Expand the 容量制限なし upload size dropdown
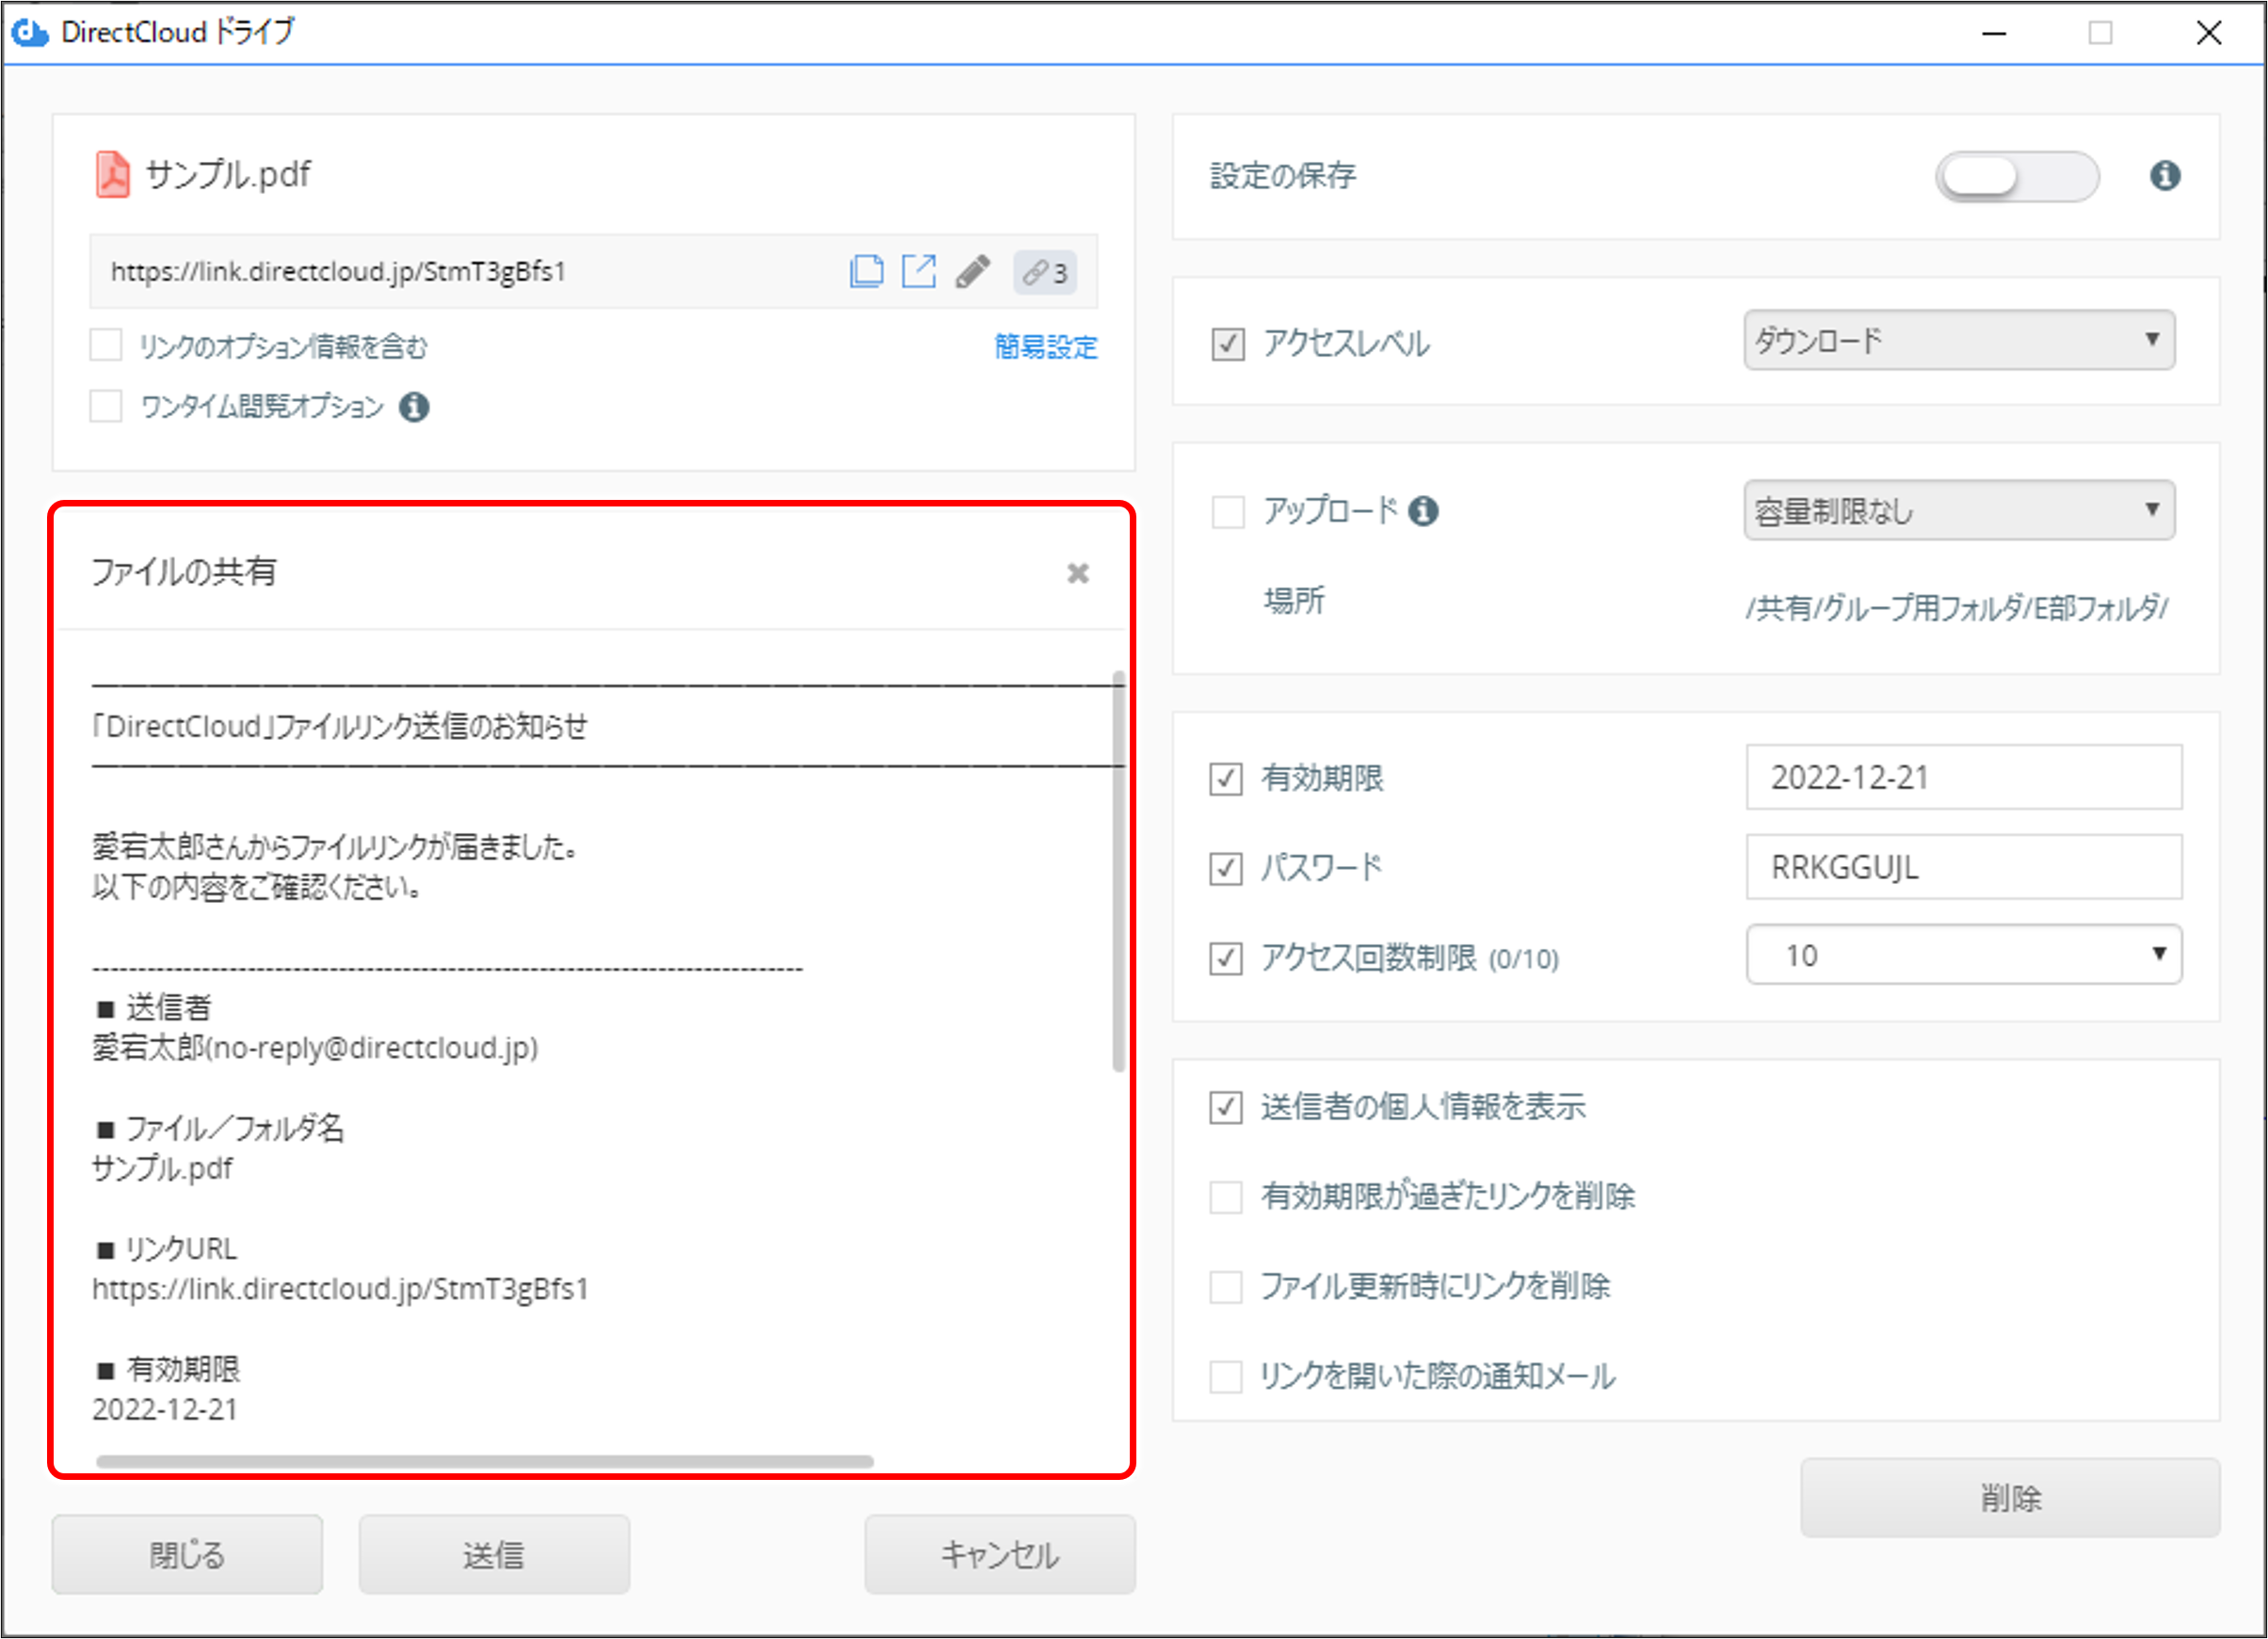The width and height of the screenshot is (2268, 1639). pos(1958,511)
